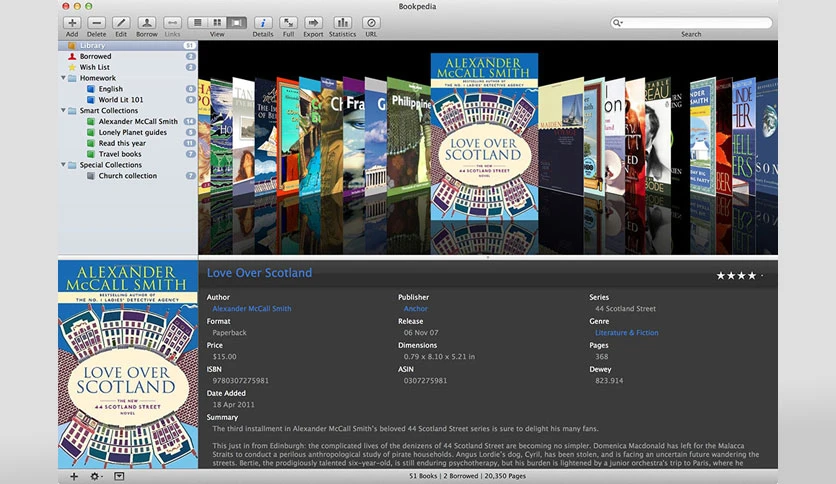The image size is (836, 484).
Task: Select the Church collection
Action: 127,176
